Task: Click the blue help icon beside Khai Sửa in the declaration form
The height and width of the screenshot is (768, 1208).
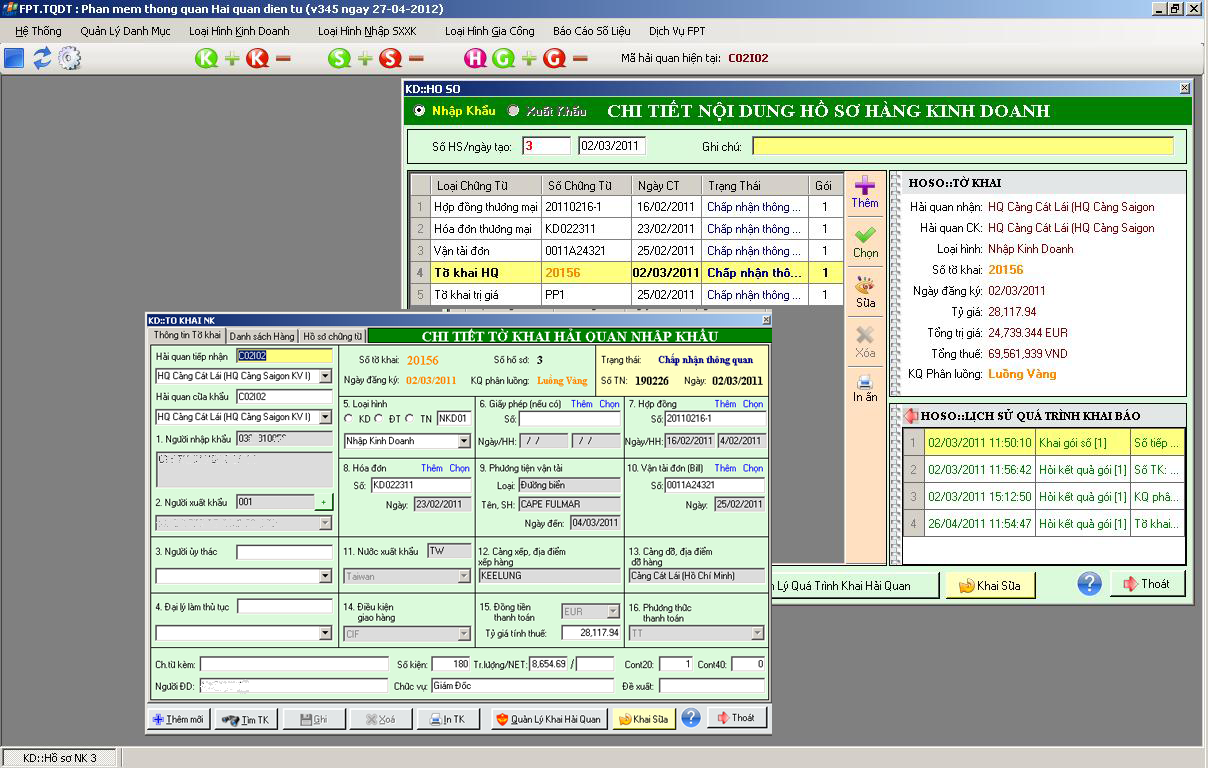Action: [x=690, y=718]
